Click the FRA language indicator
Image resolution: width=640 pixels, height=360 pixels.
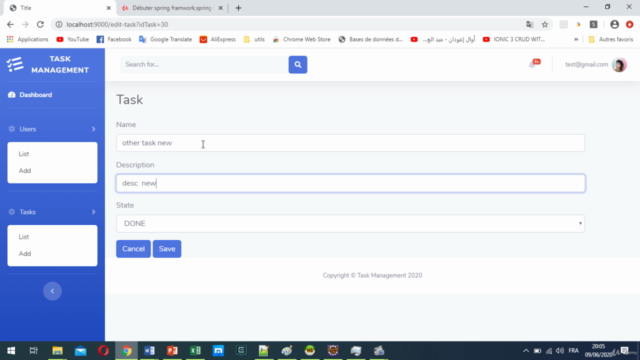coord(573,351)
